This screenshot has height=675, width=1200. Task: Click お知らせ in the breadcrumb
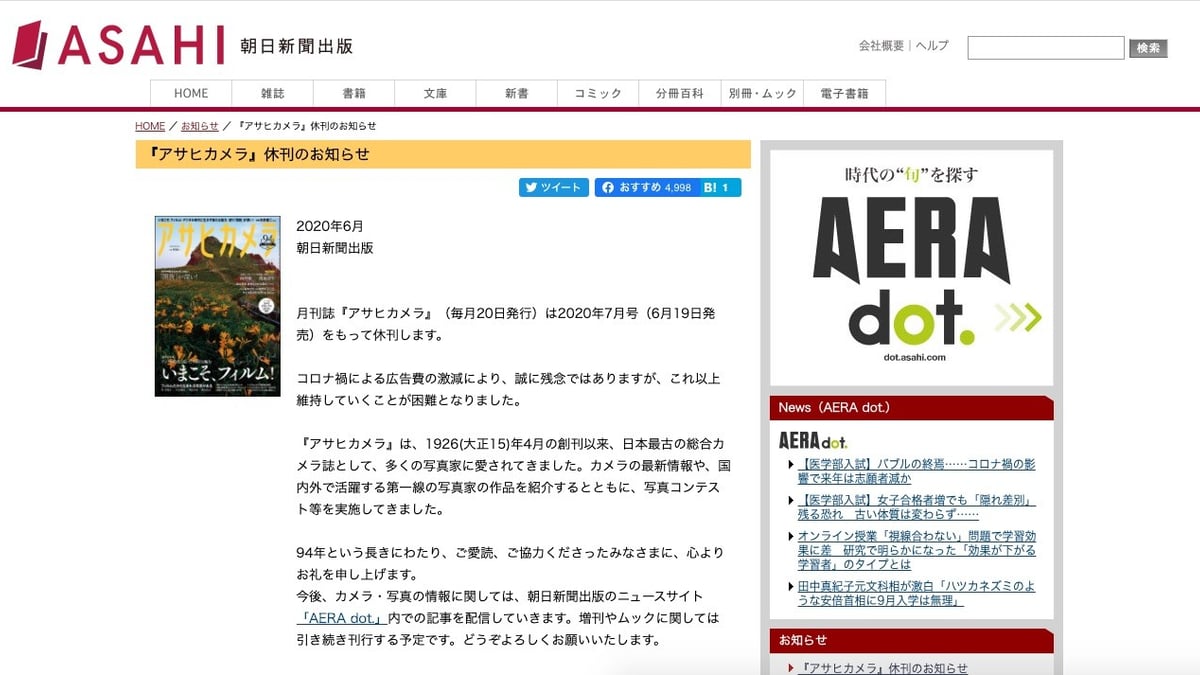199,126
